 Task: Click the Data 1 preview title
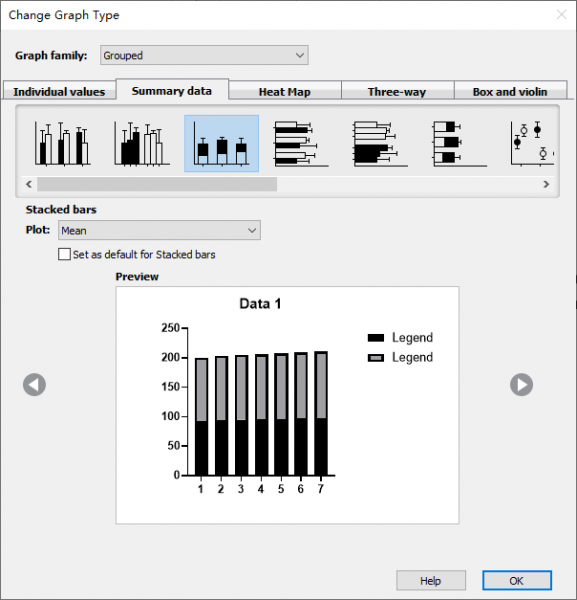pyautogui.click(x=260, y=304)
